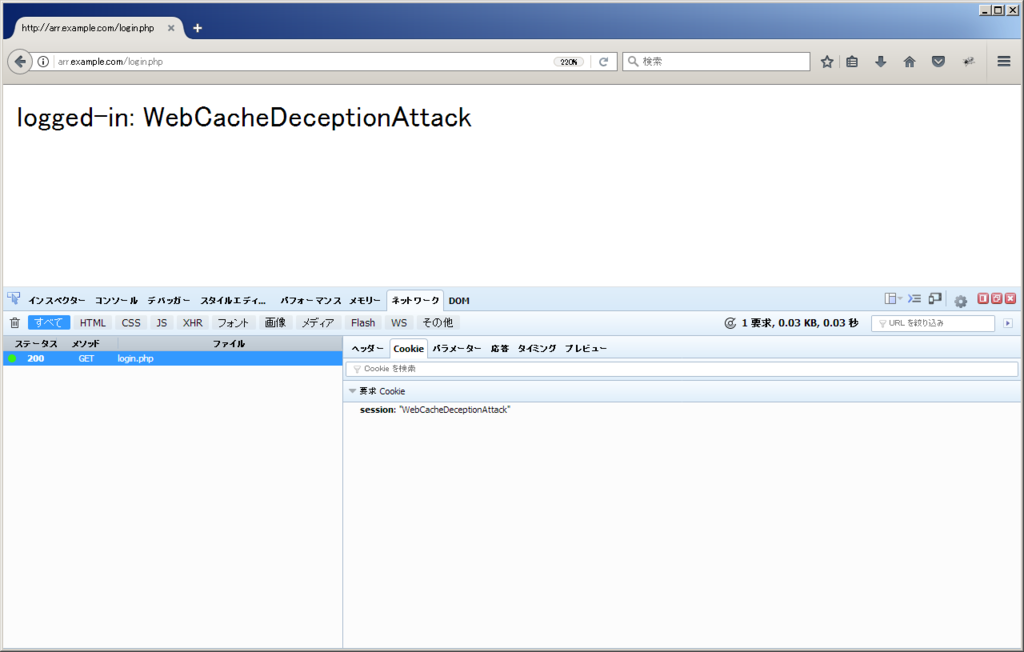Open the hamburger menu in browser toolbar
1024x652 pixels.
(x=1004, y=62)
